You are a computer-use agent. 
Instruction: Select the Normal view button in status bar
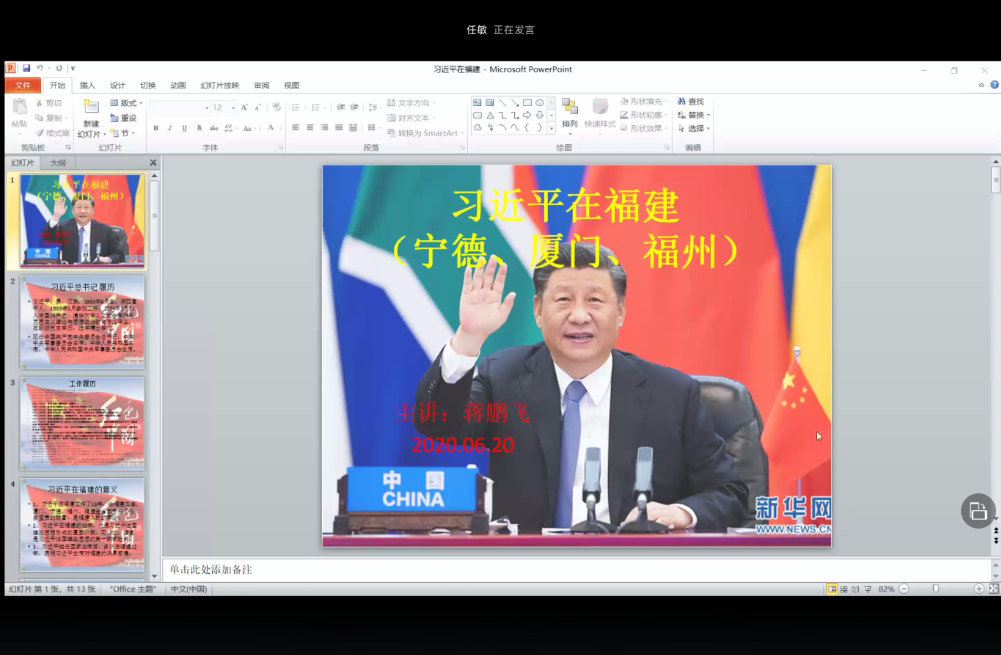832,589
